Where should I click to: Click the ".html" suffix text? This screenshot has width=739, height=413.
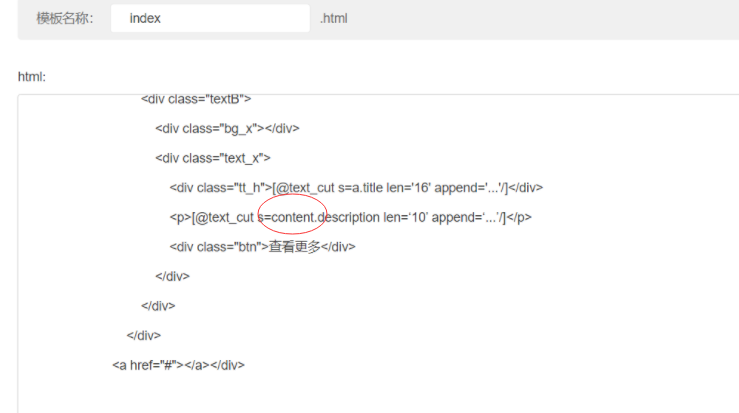[x=334, y=18]
